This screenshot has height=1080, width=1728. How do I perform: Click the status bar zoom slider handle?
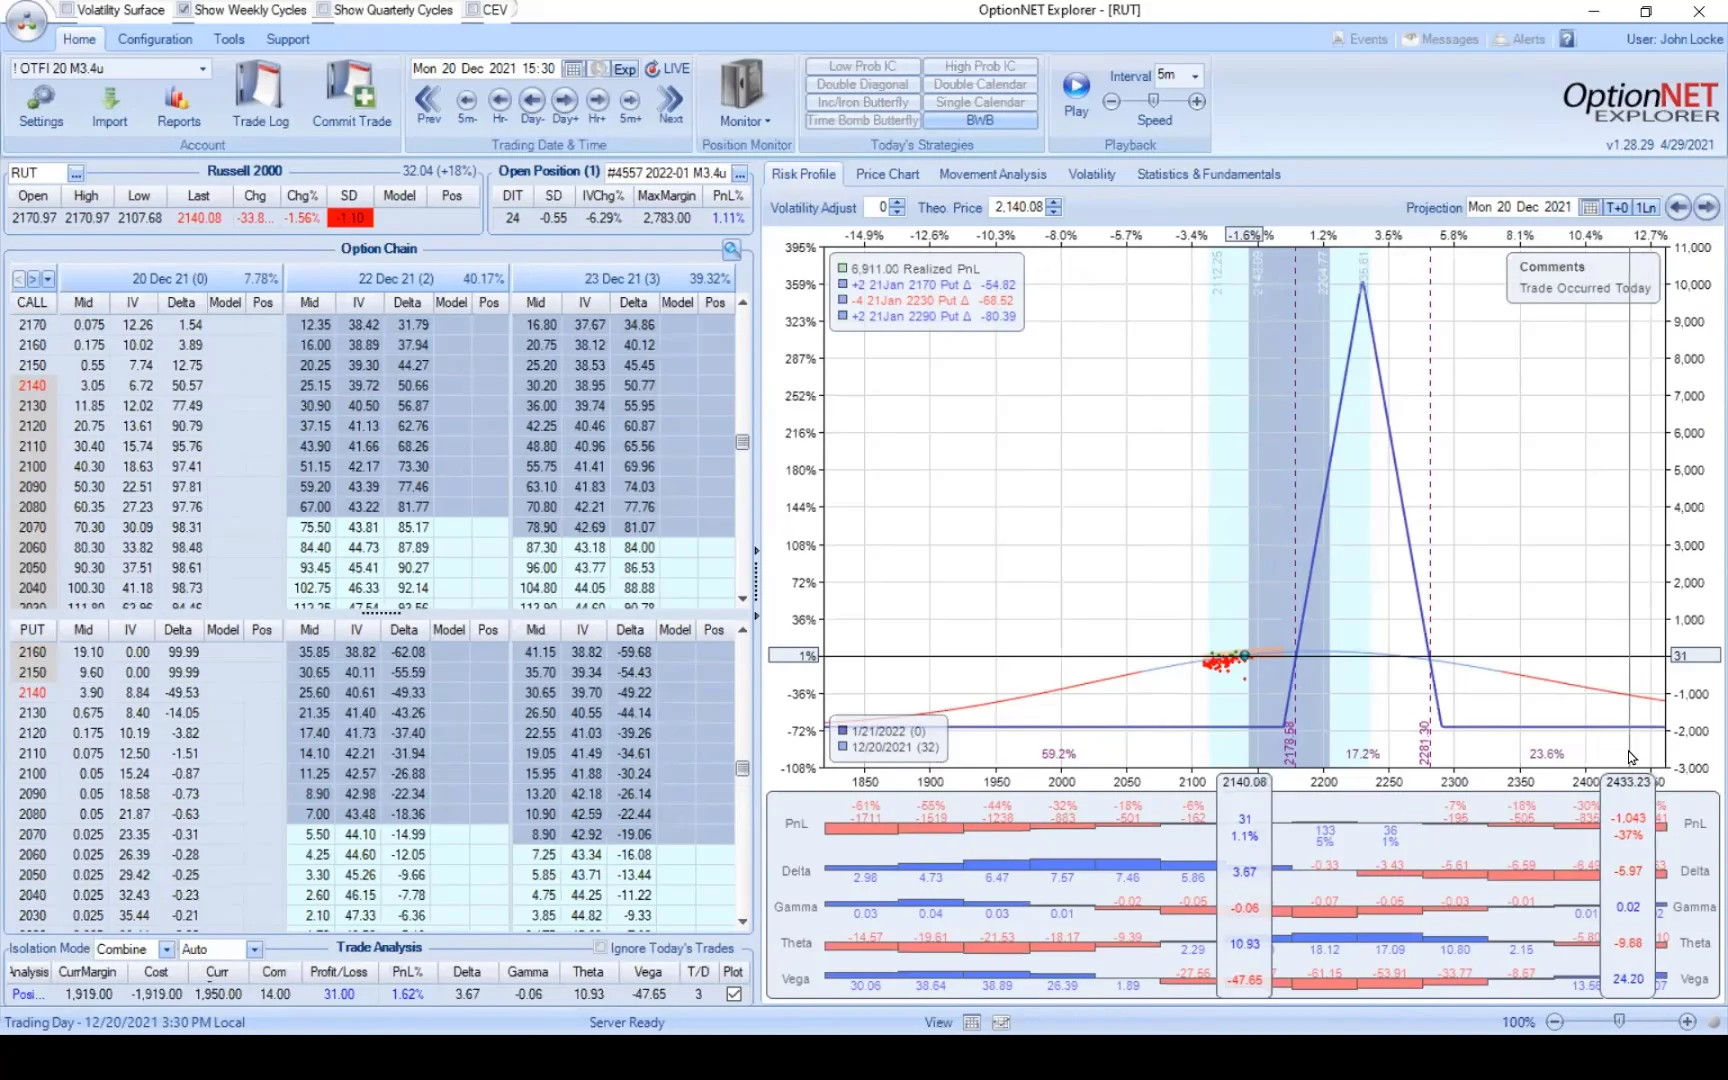tap(1619, 1021)
